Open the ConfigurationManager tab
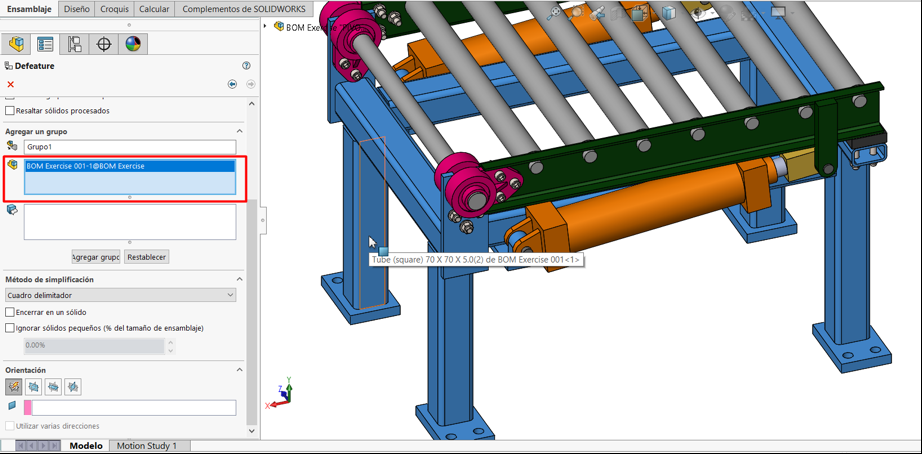 click(x=75, y=44)
